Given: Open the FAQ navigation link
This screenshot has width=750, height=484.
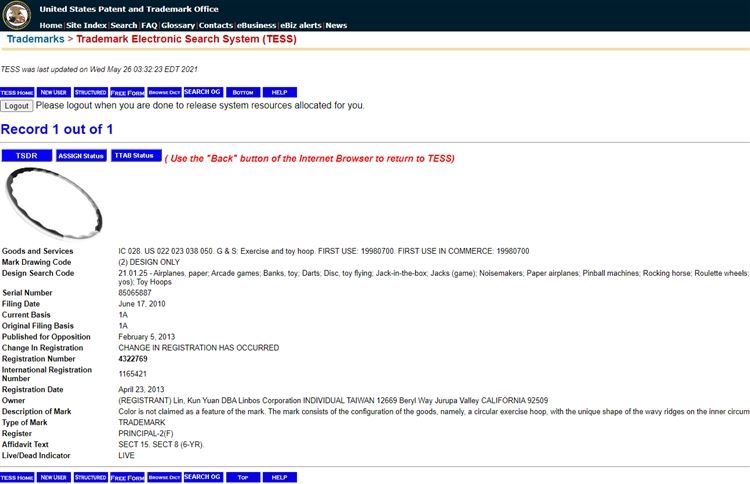Looking at the screenshot, I should [149, 25].
